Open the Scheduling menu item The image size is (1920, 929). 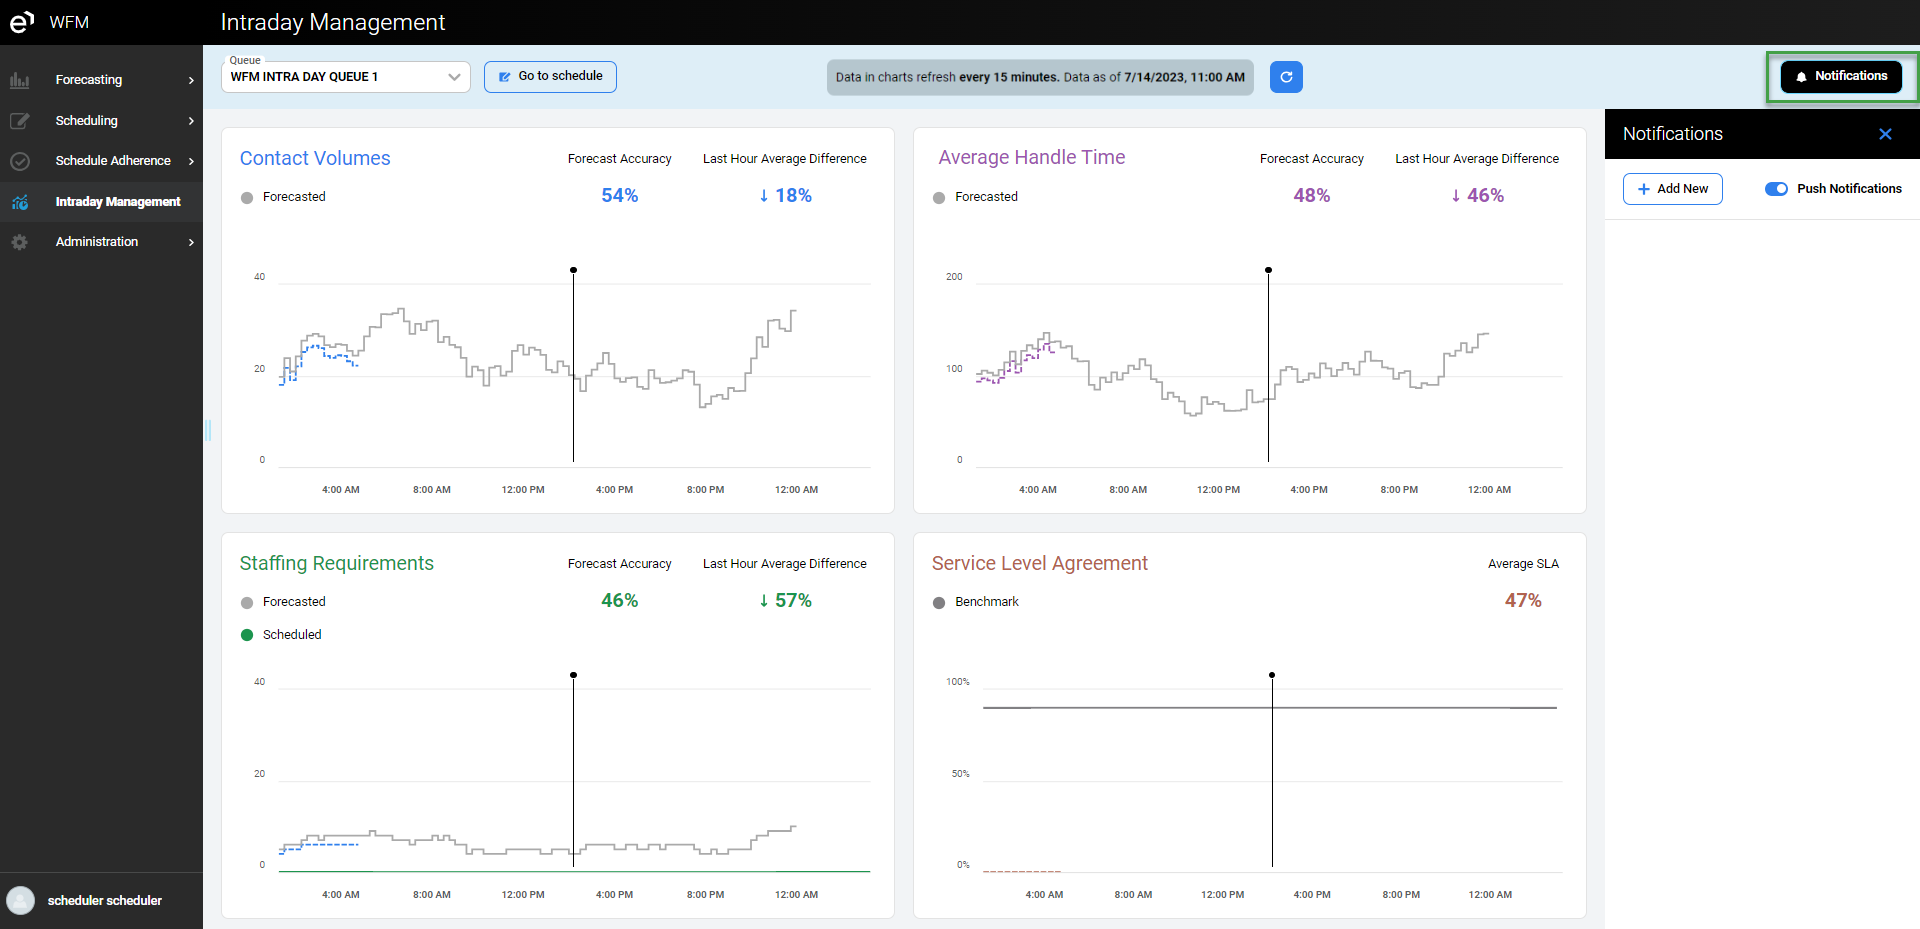(87, 121)
